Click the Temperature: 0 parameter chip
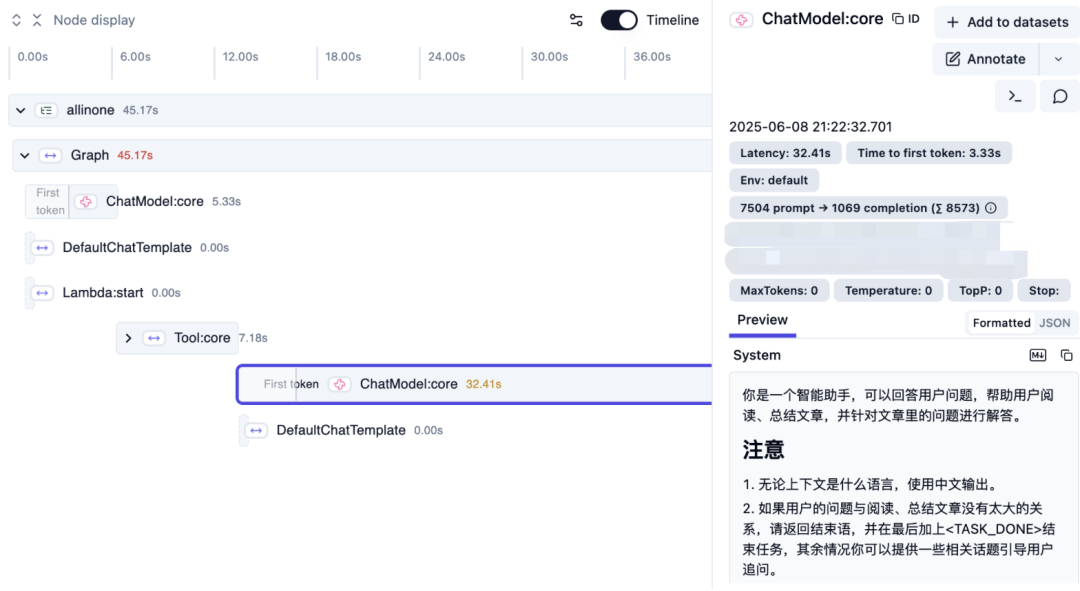Screen dimensions: 1080x591 pyautogui.click(x=888, y=290)
